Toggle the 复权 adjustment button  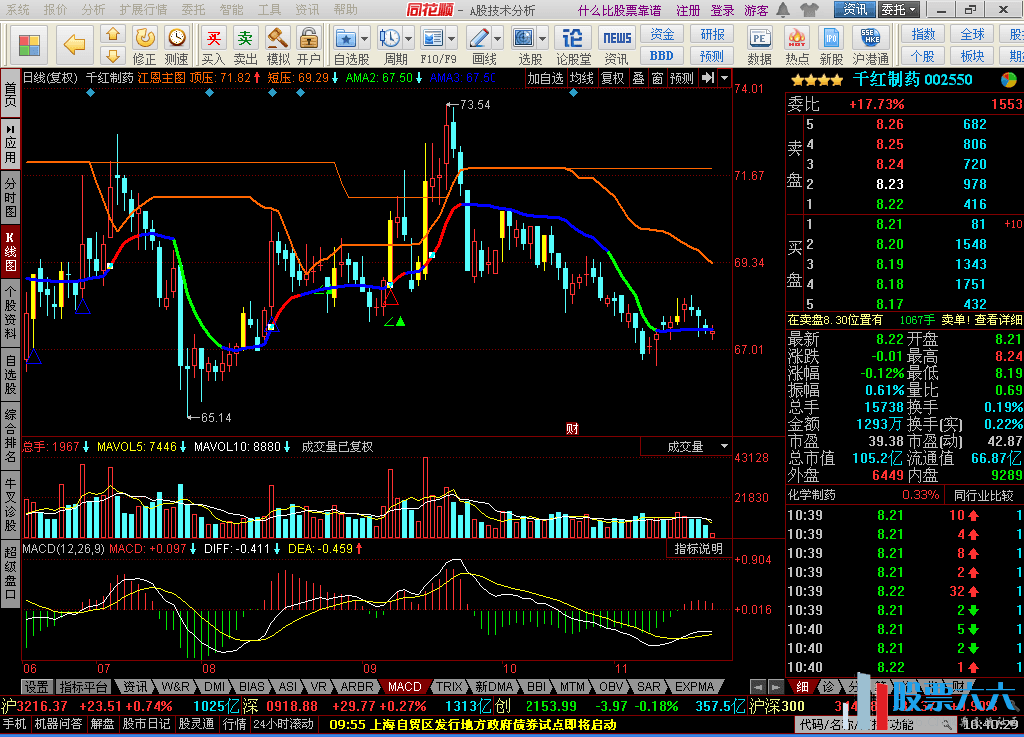point(612,78)
